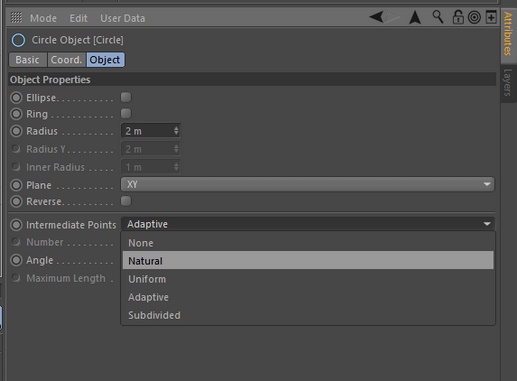
Task: Click the Circle Object ring icon
Action: coord(18,40)
